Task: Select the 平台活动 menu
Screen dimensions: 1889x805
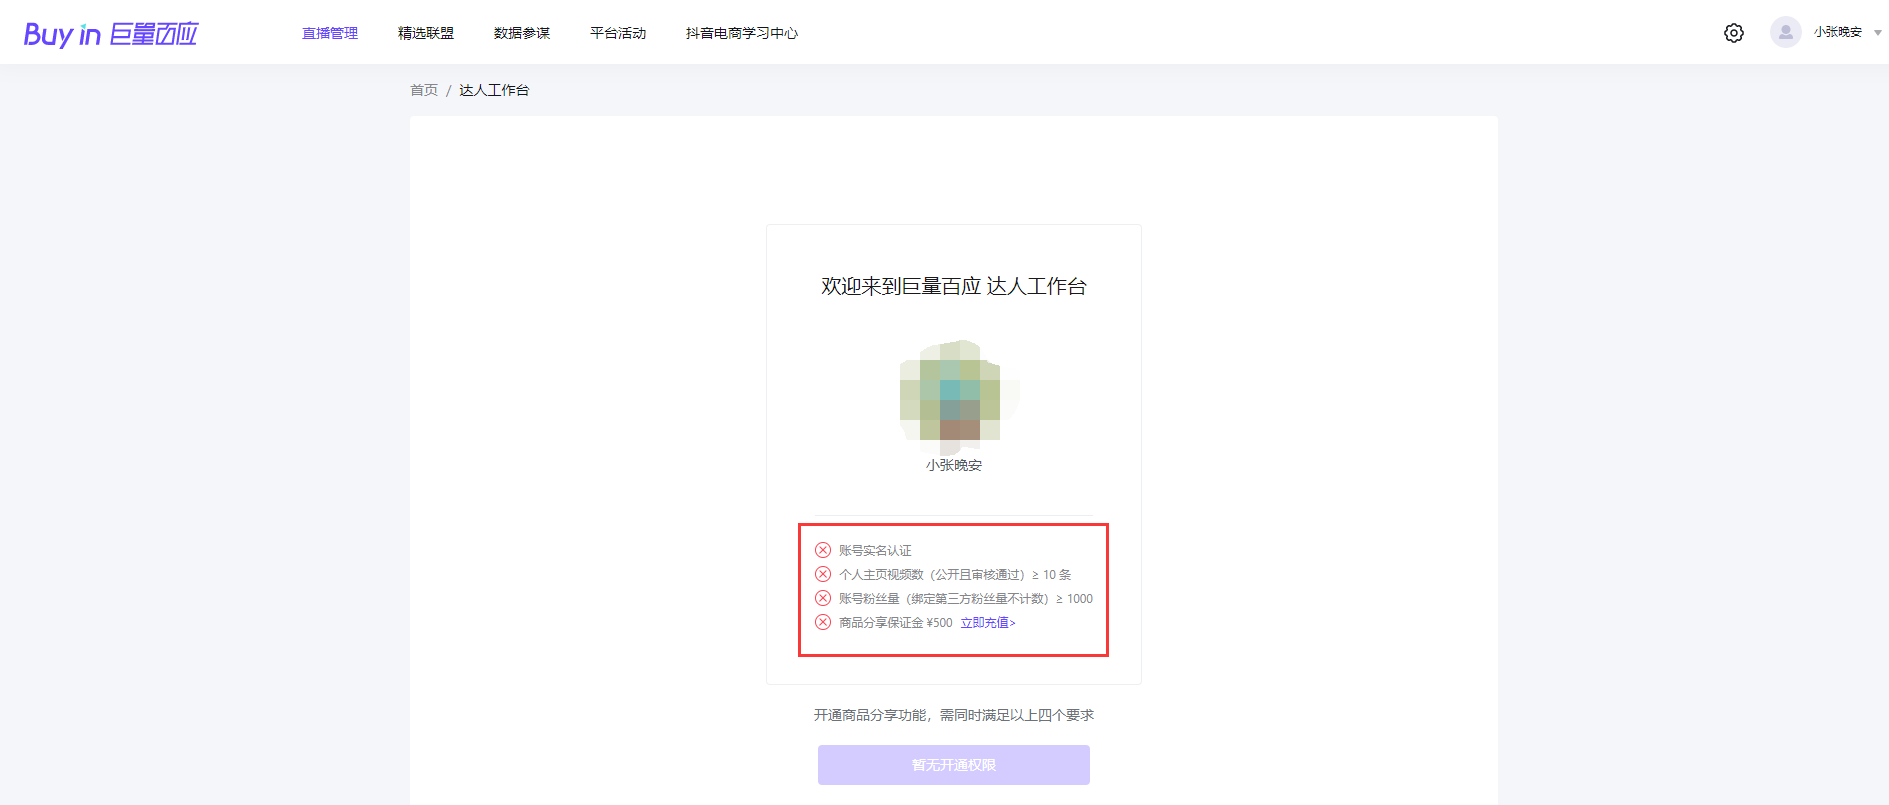Action: click(618, 33)
